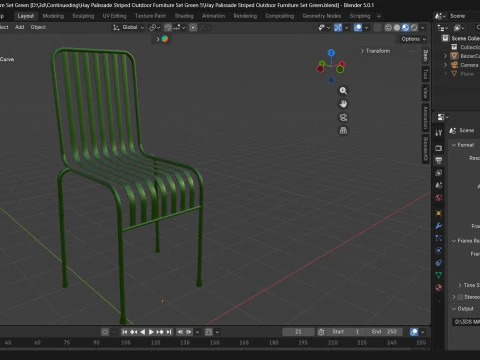
Task: Open the properties editor type dropdown
Action: coord(443,117)
